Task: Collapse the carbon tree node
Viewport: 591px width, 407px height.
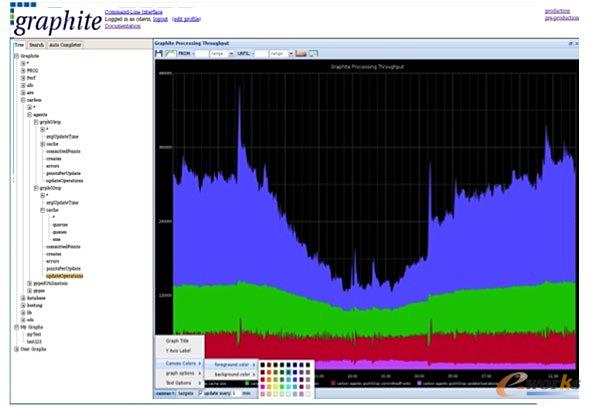Action: coord(23,100)
